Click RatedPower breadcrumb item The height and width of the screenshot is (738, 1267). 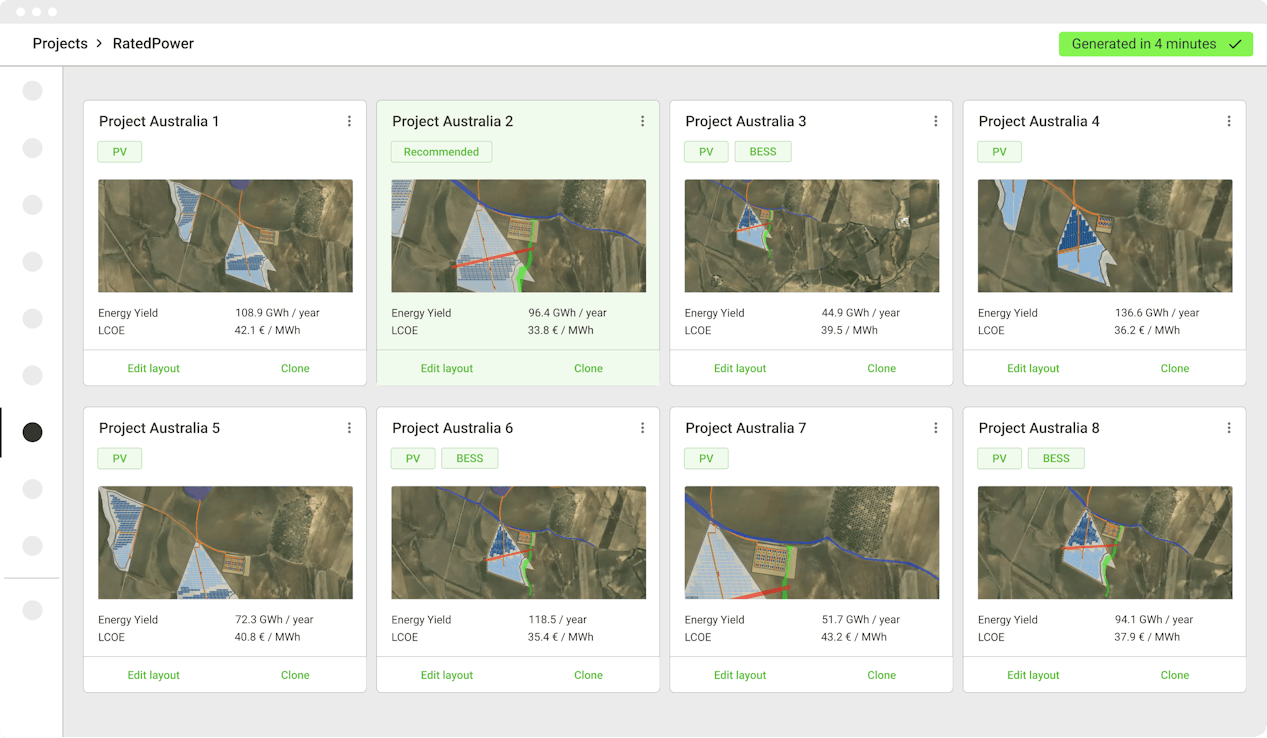tap(153, 44)
